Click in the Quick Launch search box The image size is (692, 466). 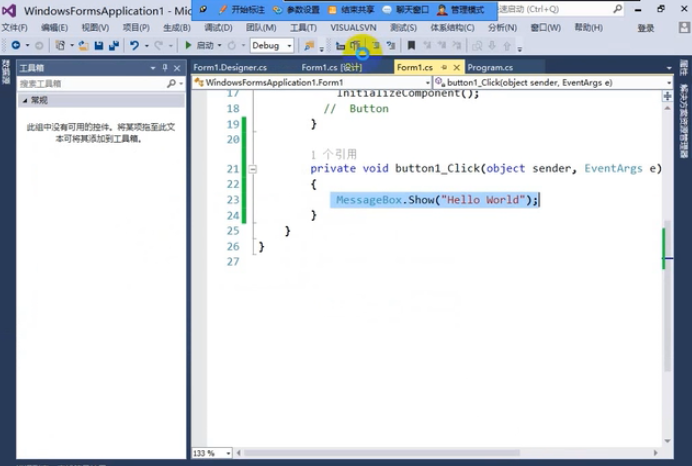click(x=556, y=9)
